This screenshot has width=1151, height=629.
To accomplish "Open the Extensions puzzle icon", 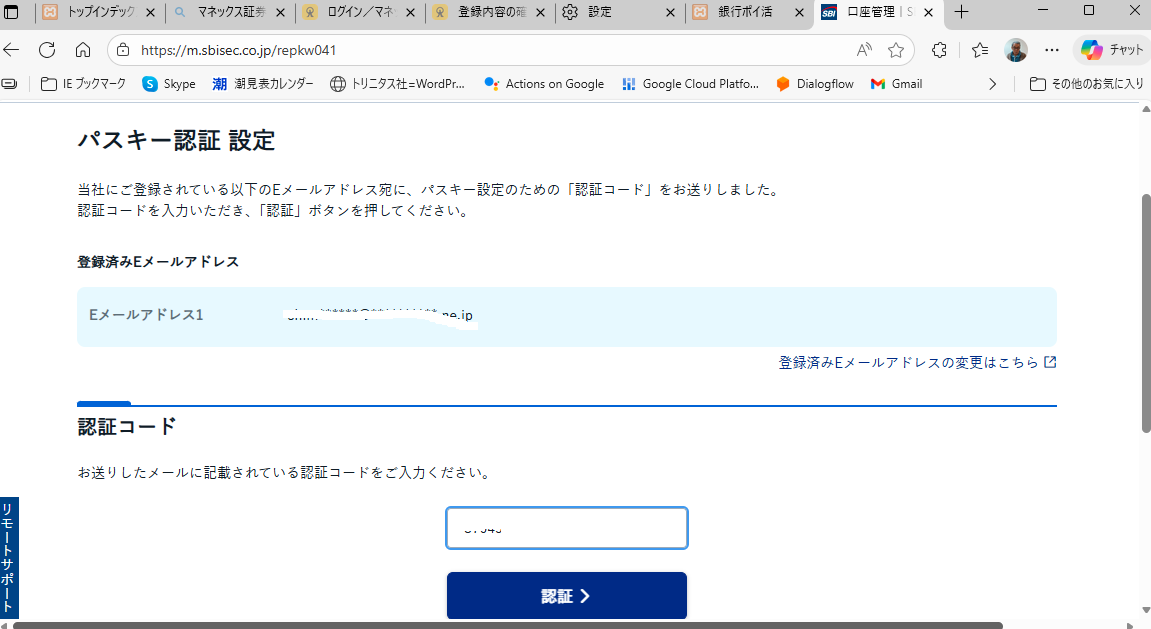I will [x=939, y=50].
